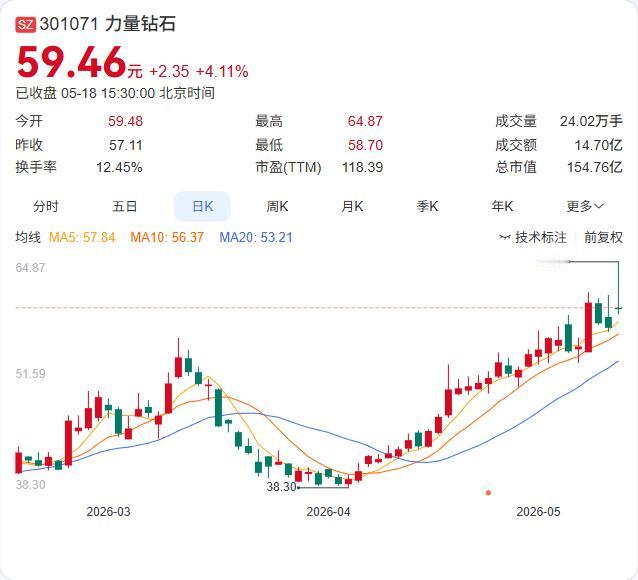This screenshot has height=580, width=638.
Task: Click the 技术标注 button
Action: 533,237
